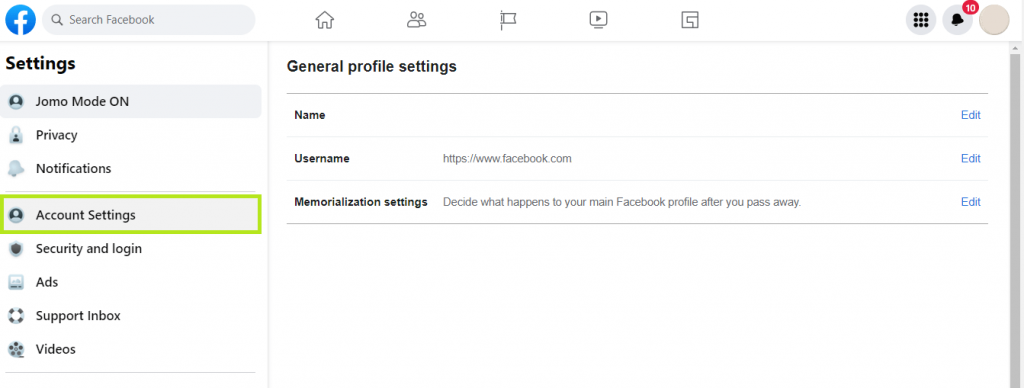Open Privacy settings in sidebar
The height and width of the screenshot is (388, 1024).
tap(131, 135)
